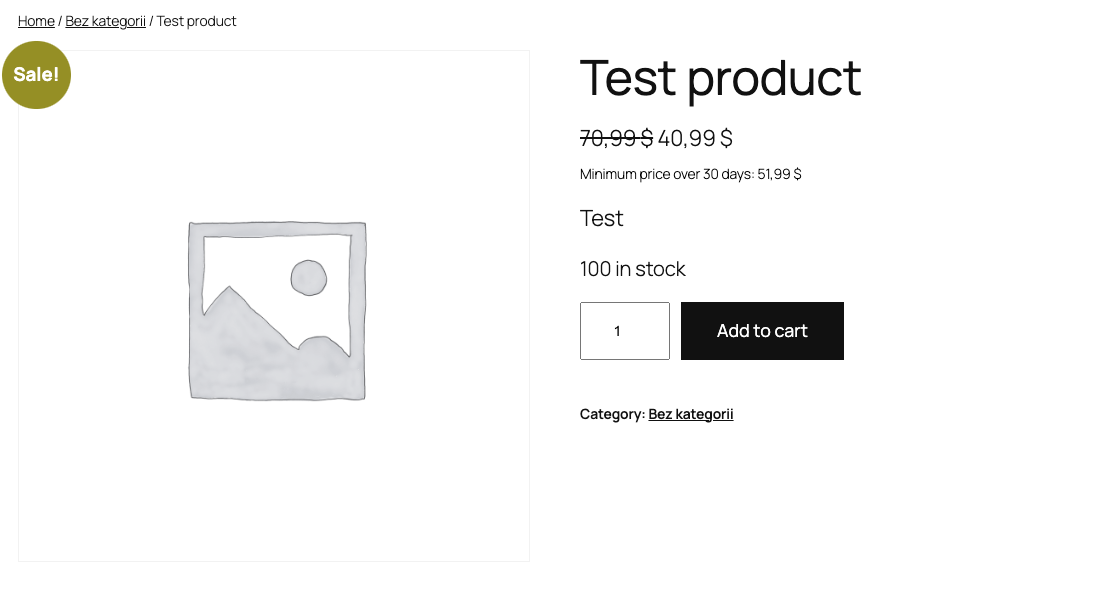Add the product to cart
1111x594 pixels.
762,331
